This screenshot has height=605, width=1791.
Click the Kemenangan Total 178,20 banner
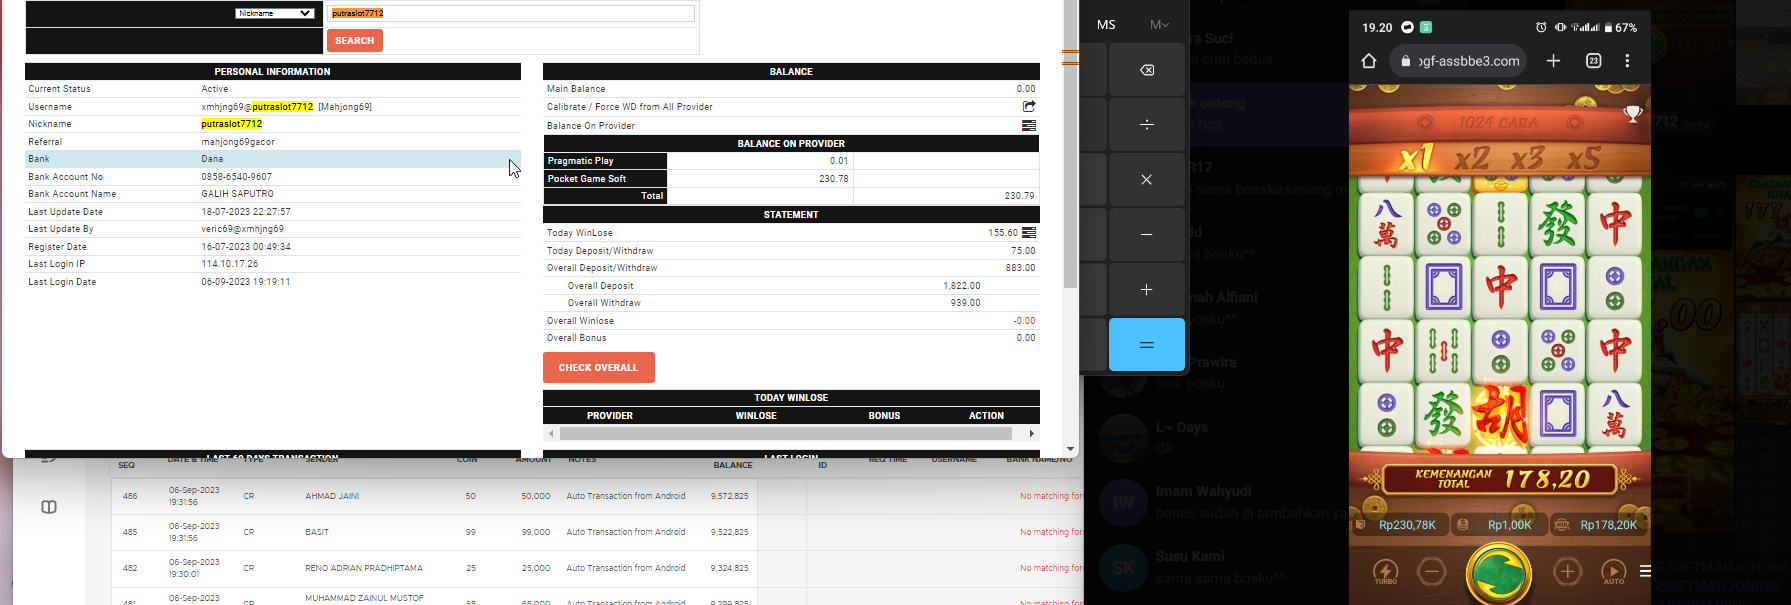coord(1500,479)
